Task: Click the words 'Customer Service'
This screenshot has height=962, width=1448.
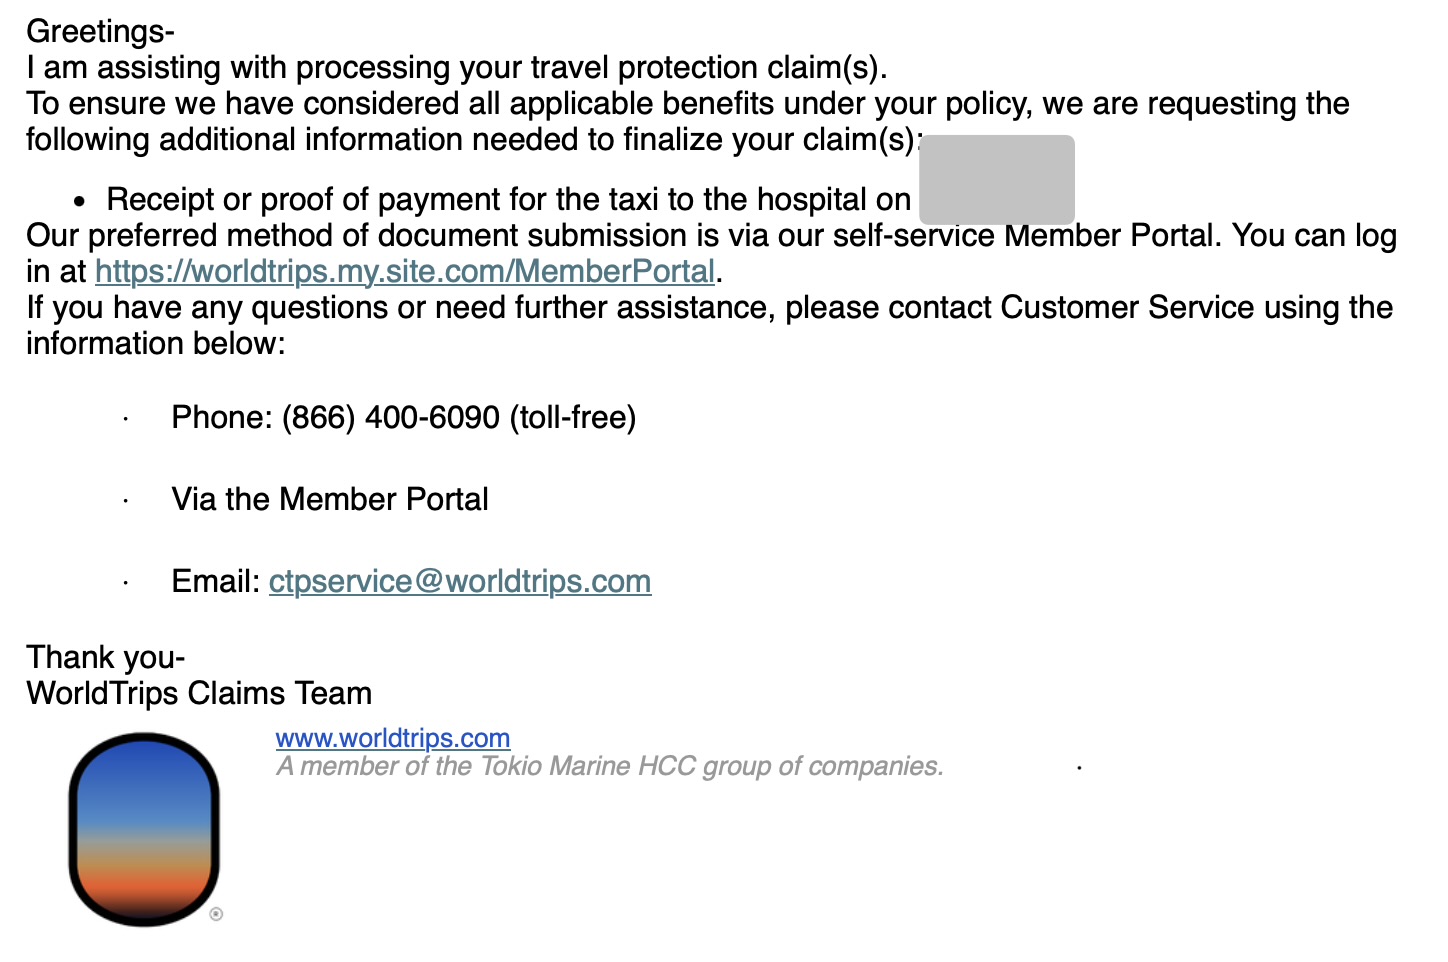Action: [1127, 307]
